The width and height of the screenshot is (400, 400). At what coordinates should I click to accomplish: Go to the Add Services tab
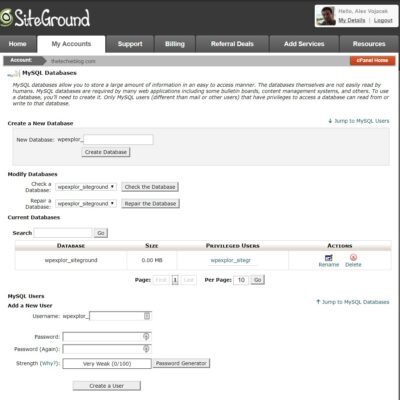click(x=304, y=44)
